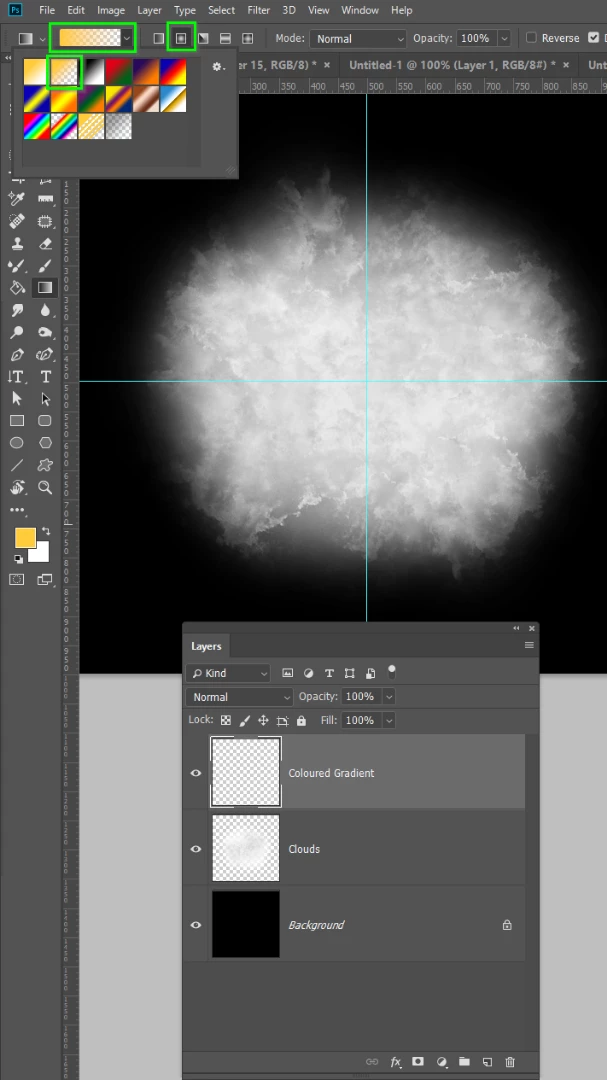Image resolution: width=607 pixels, height=1080 pixels.
Task: Choose the Angle Gradient style
Action: pyautogui.click(x=203, y=39)
